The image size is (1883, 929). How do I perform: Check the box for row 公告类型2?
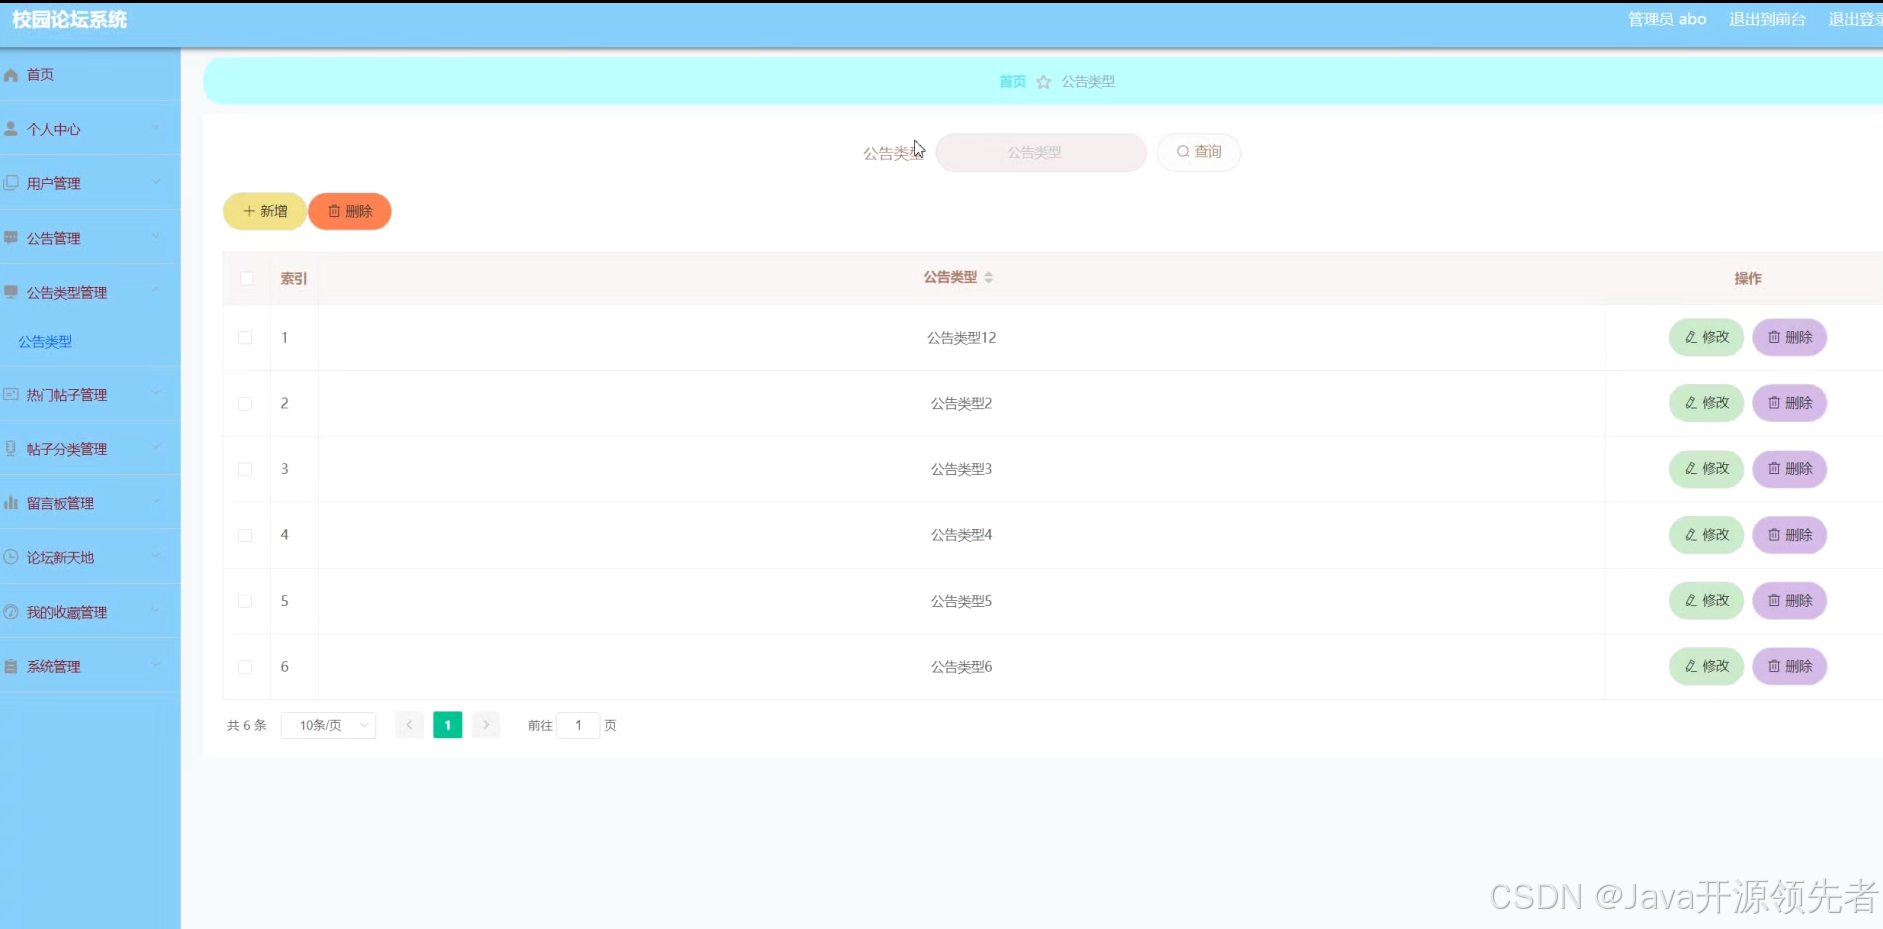245,404
